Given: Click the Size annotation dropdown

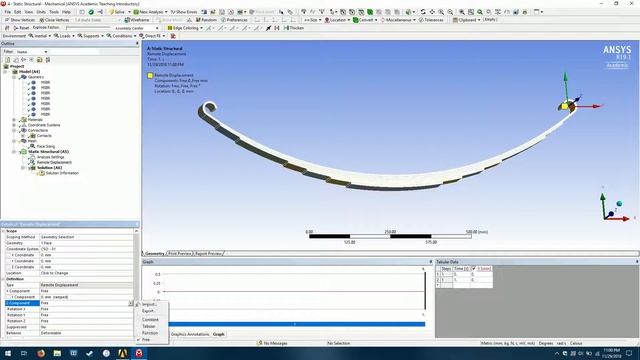Looking at the screenshot, I should coord(312,20).
